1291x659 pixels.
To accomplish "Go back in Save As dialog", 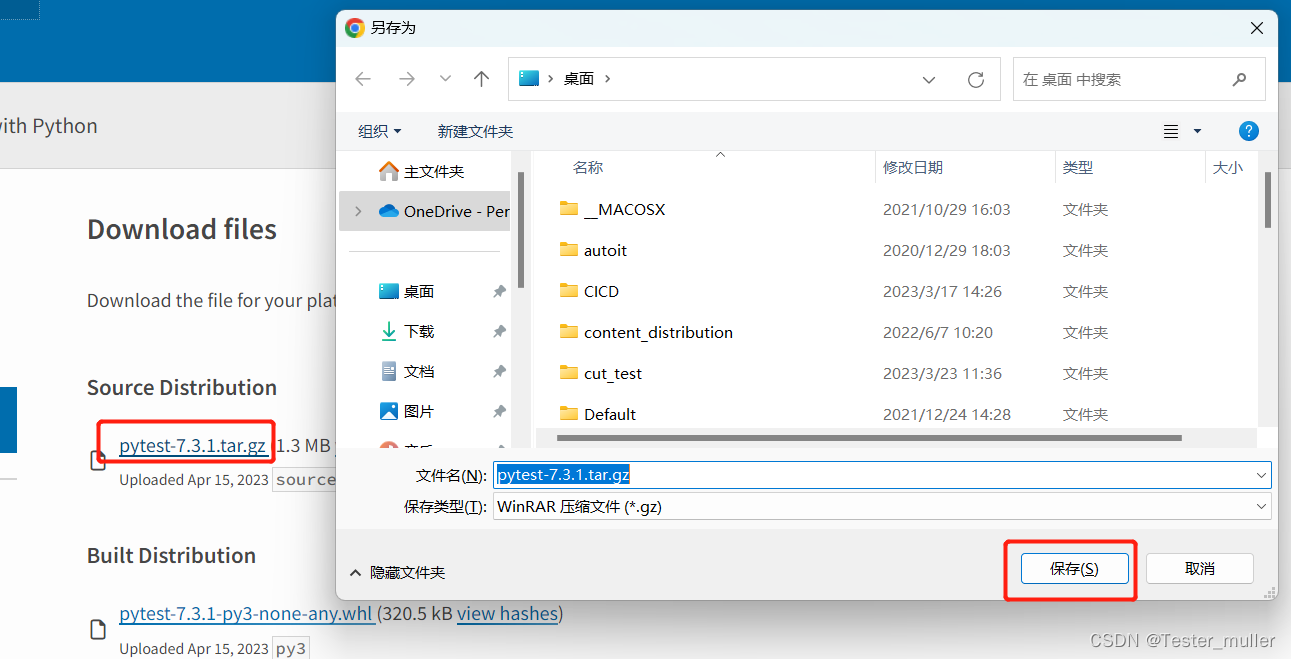I will coord(363,79).
